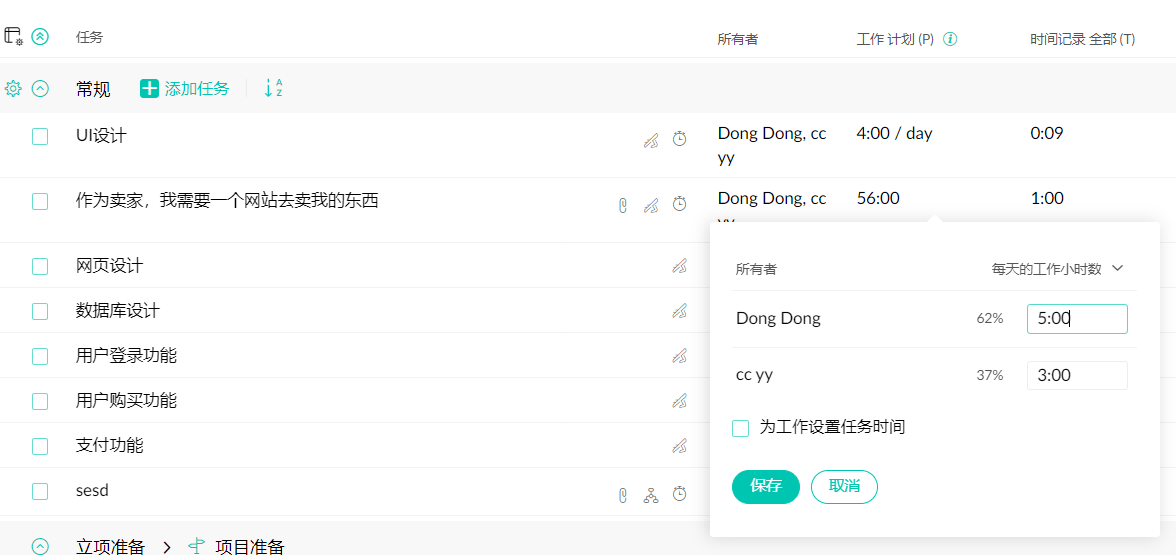1176x555 pixels.
Task: Click 添加任务 to add a task
Action: (185, 89)
